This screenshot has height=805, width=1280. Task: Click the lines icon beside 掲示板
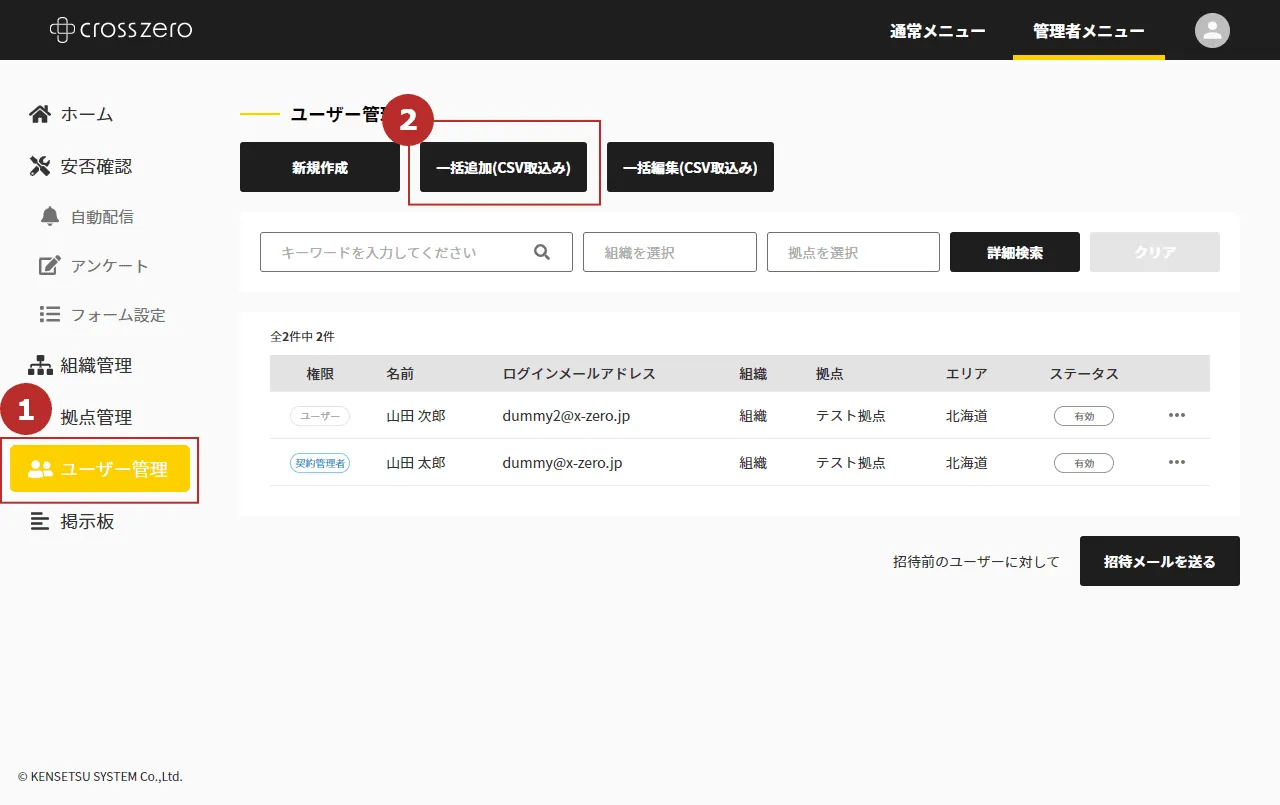[40, 521]
